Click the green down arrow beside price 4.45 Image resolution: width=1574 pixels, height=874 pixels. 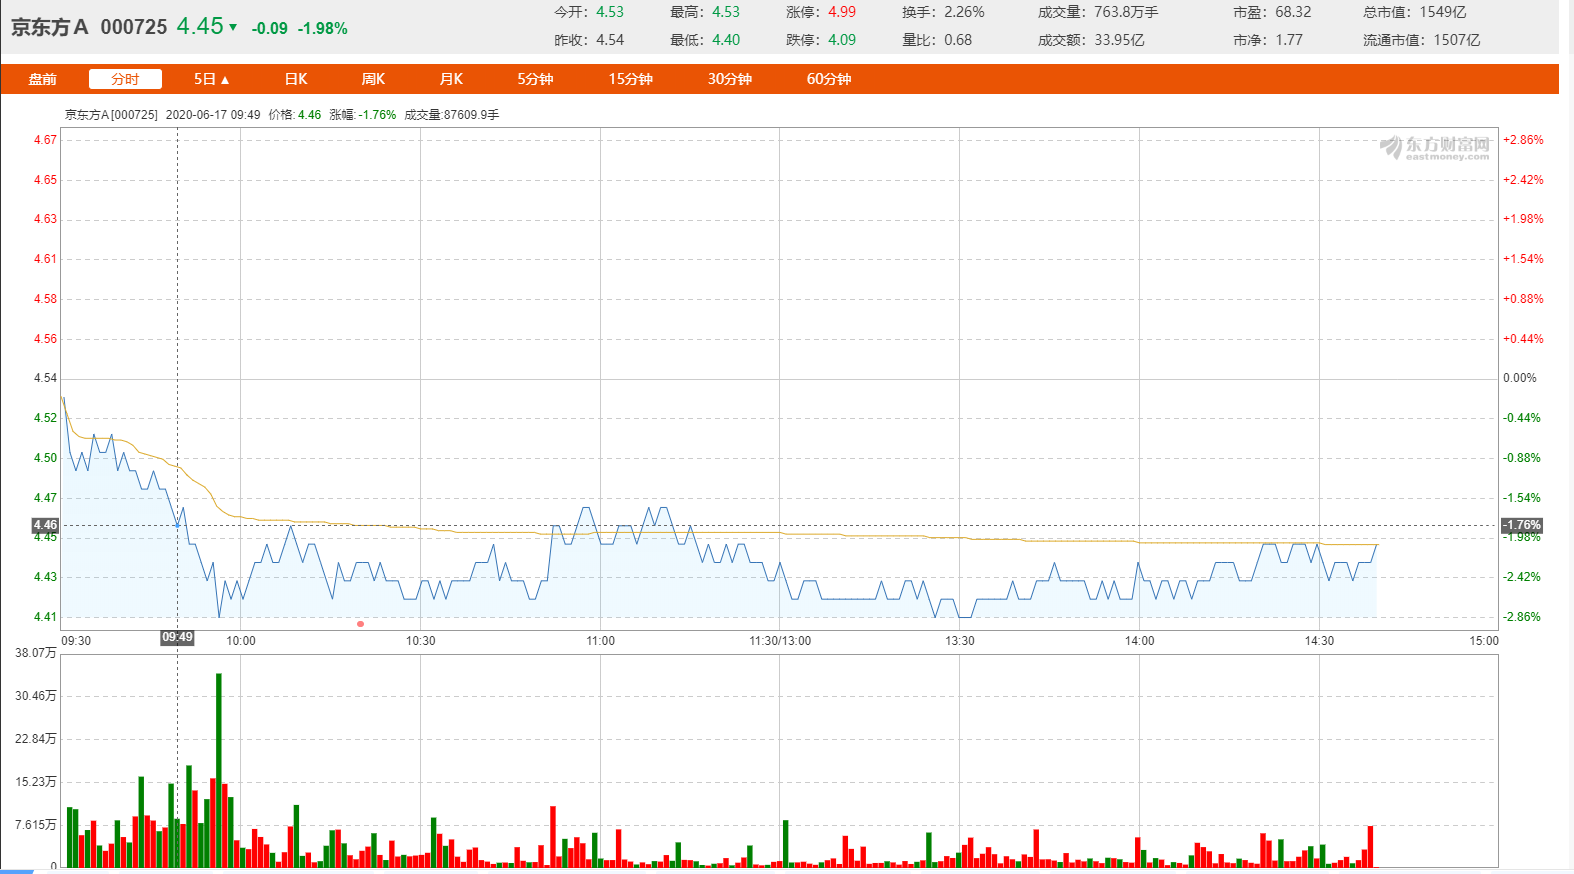click(x=233, y=27)
